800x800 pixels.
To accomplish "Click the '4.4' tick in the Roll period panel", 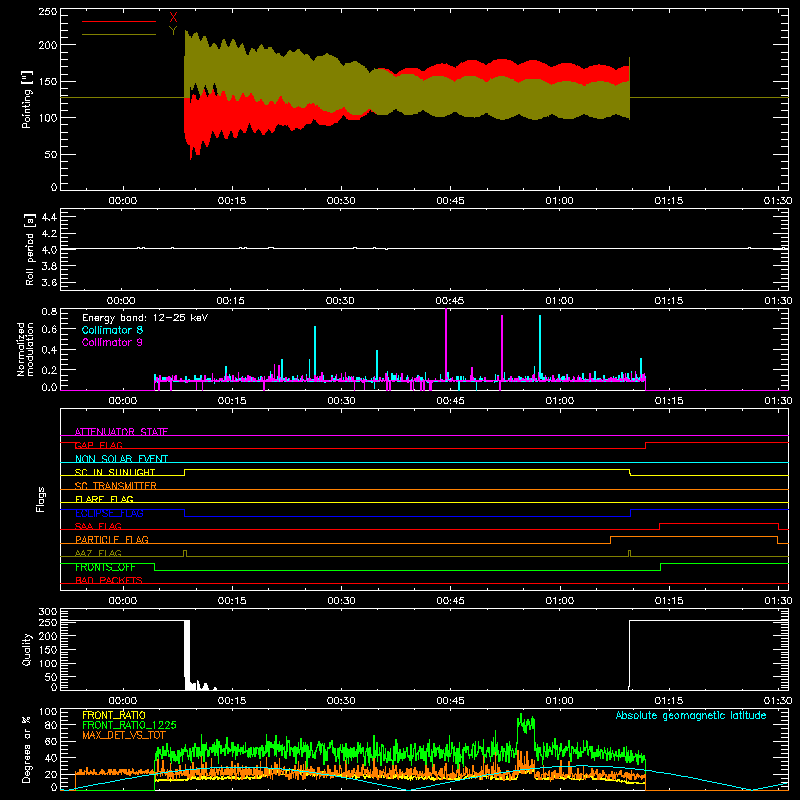I will coord(49,217).
